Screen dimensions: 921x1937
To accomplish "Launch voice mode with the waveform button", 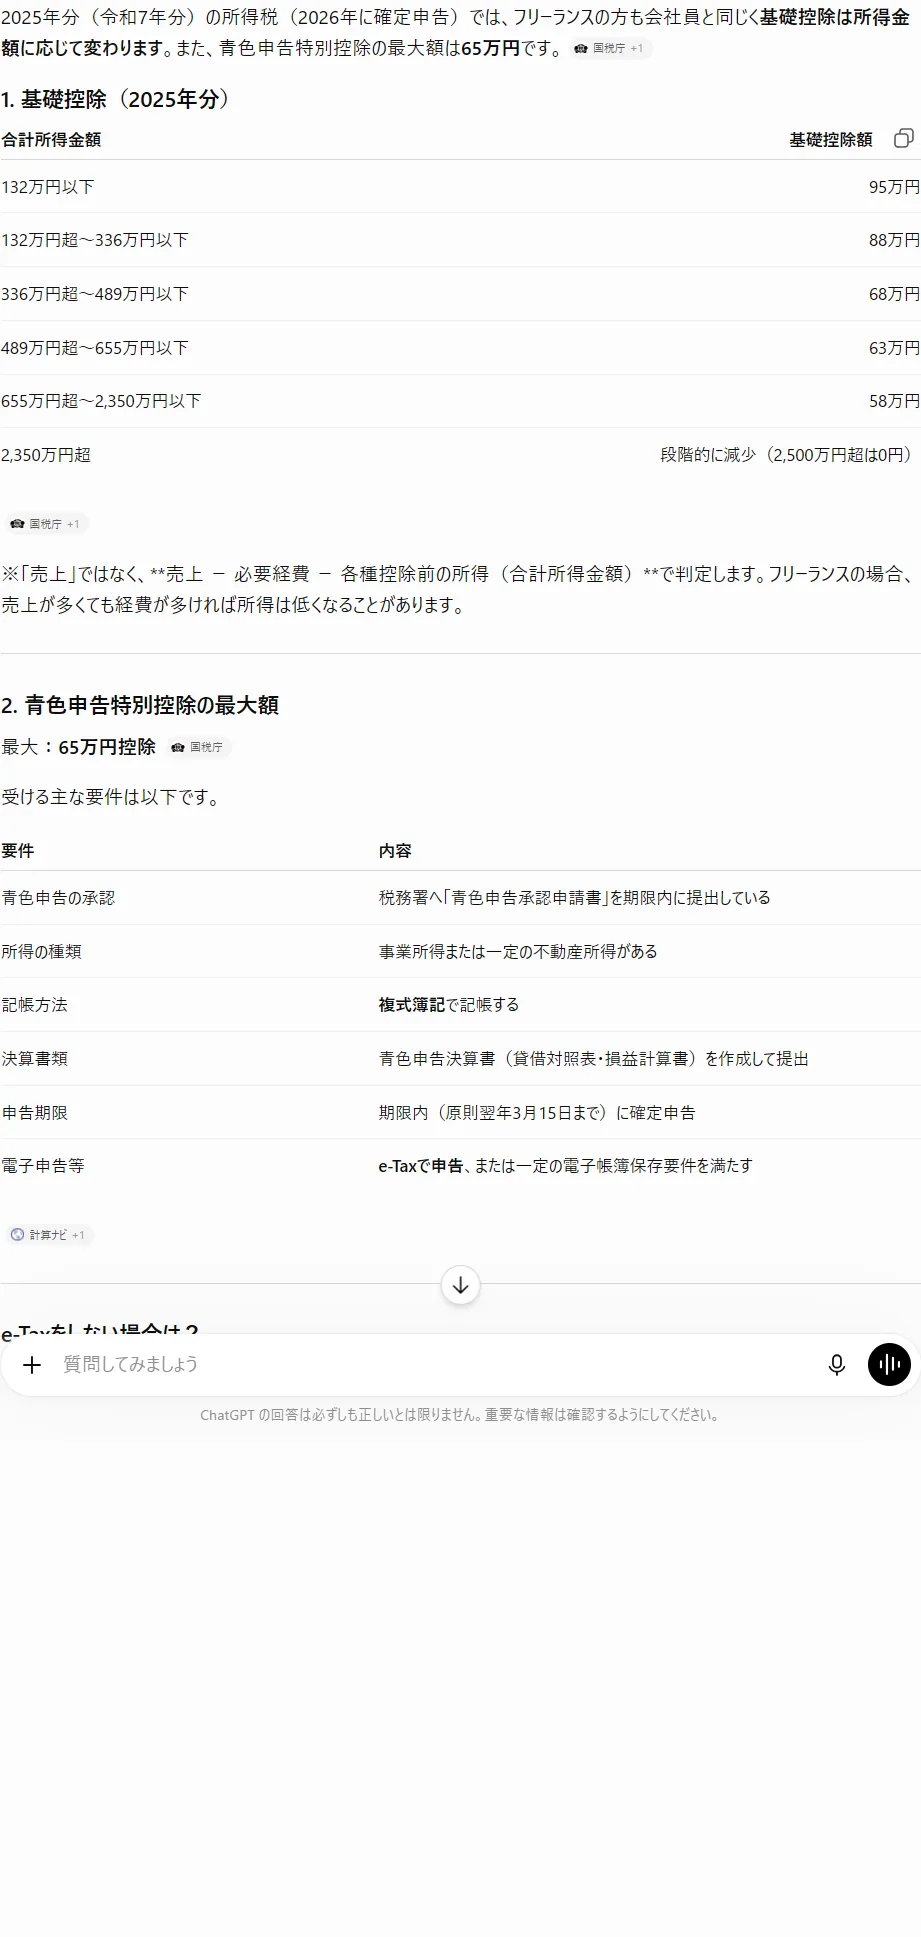I will pos(889,1364).
